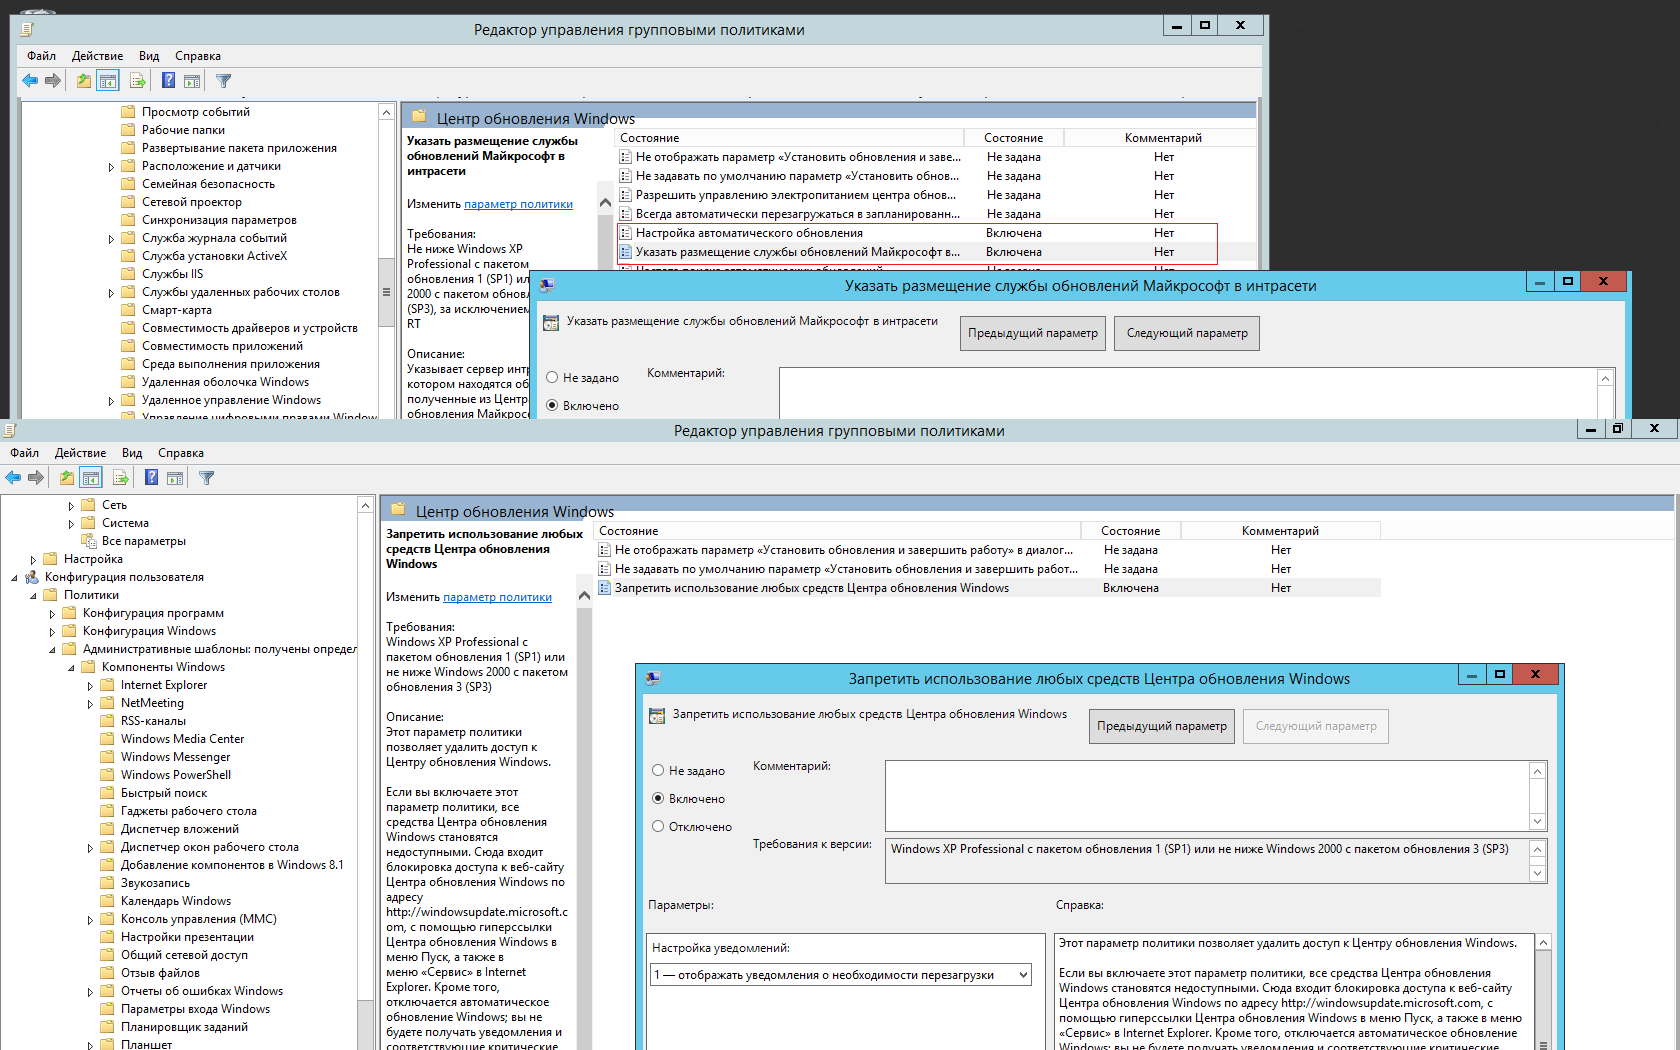Select 'Включено' in the lower policy dialog
1680x1050 pixels.
click(658, 799)
